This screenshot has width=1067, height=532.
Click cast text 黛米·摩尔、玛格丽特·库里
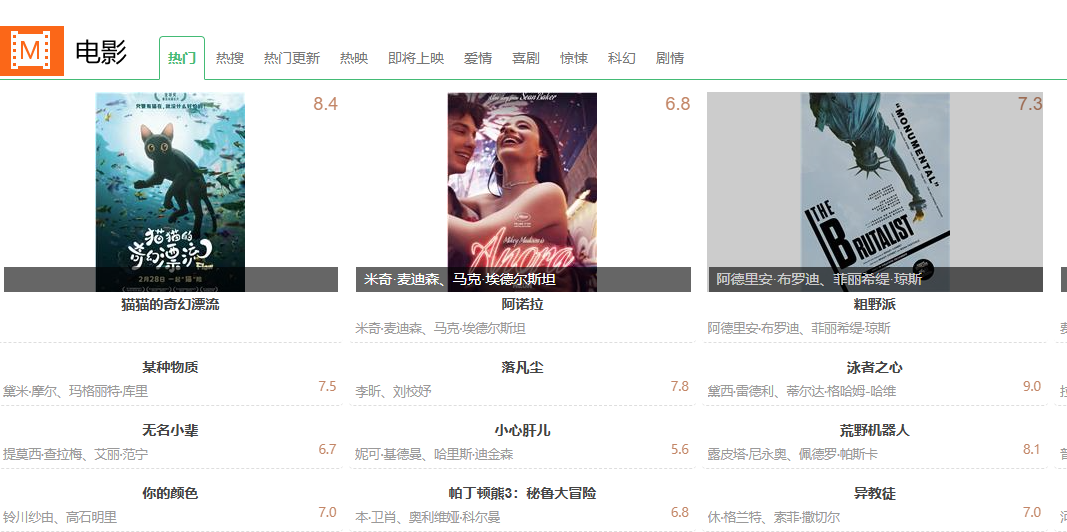76,391
